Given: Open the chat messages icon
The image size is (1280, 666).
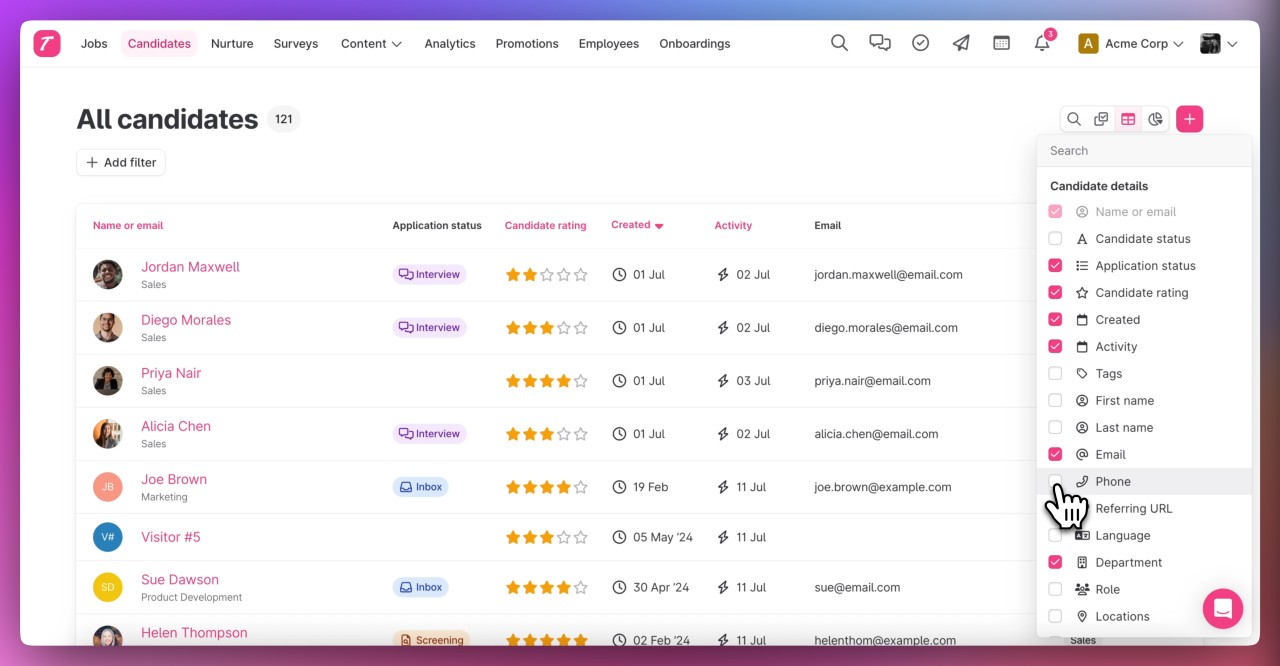Looking at the screenshot, I should (x=880, y=43).
